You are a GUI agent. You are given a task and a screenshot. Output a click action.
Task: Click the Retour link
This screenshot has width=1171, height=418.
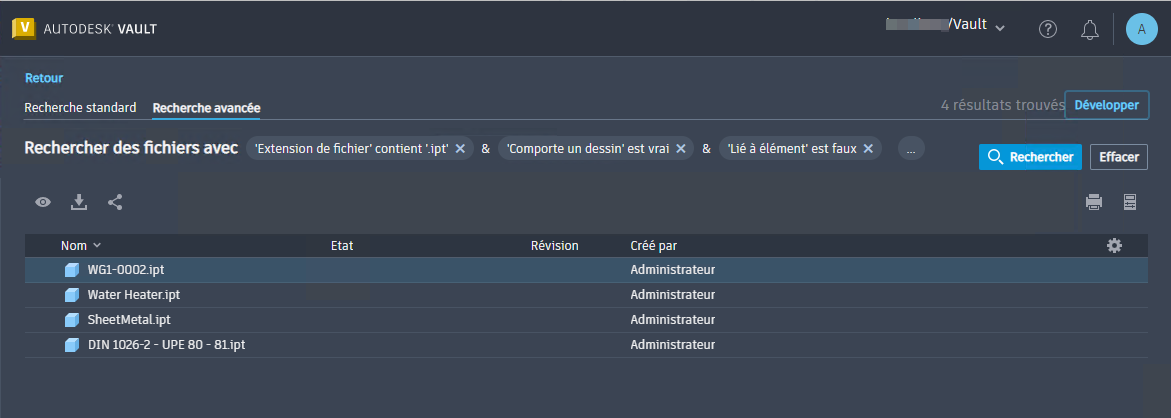[x=44, y=77]
